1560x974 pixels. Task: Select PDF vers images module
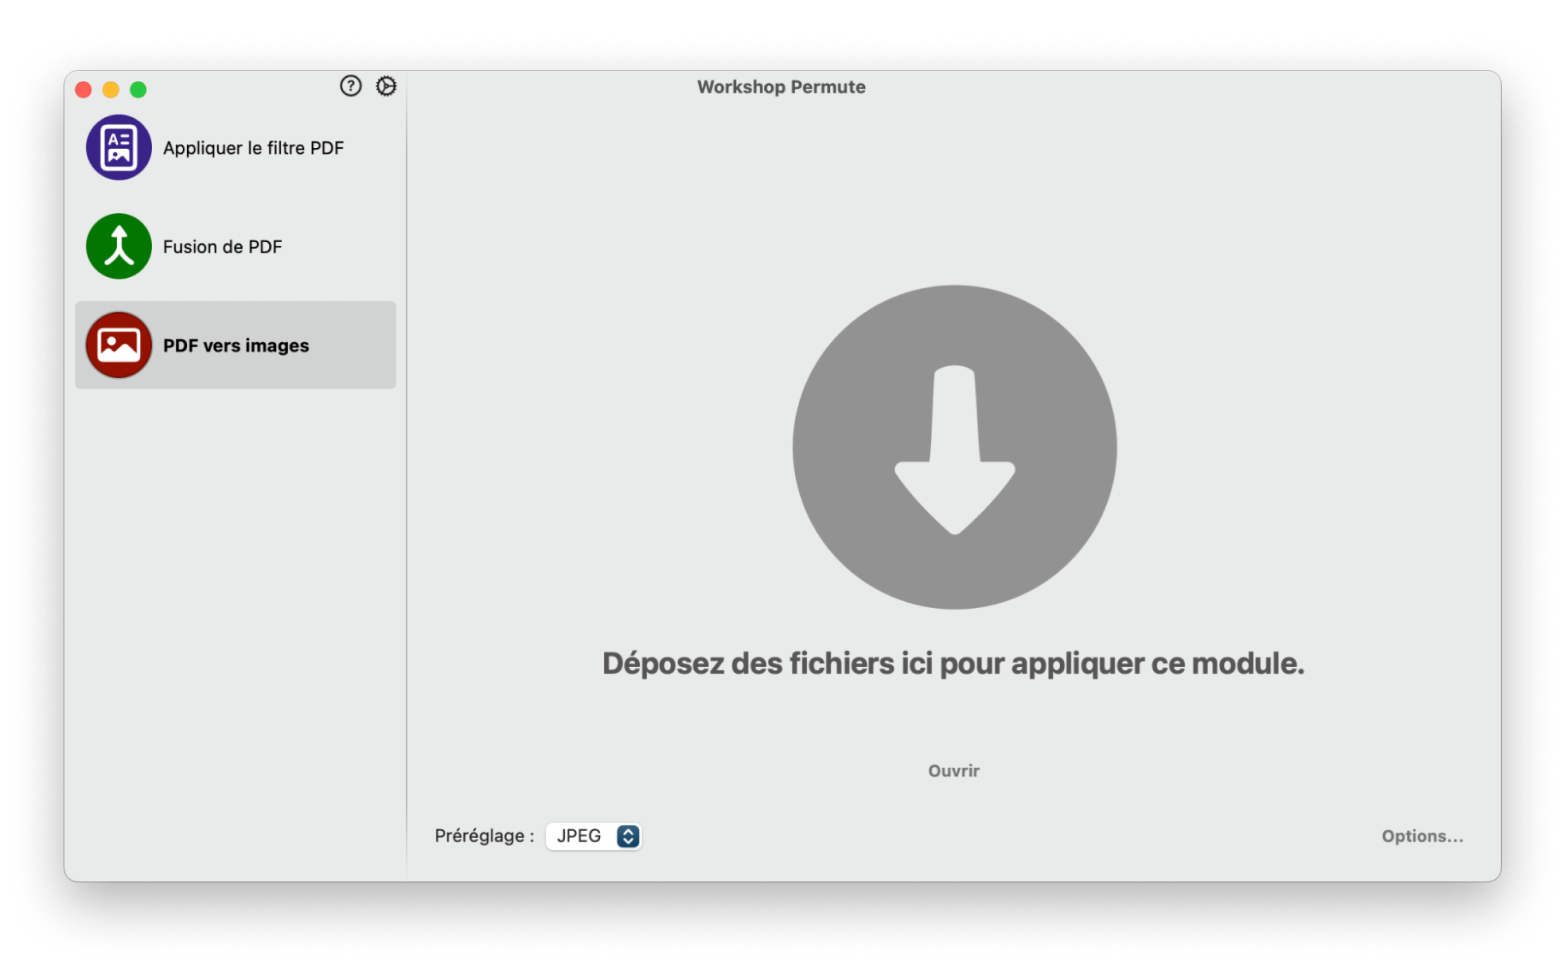[x=236, y=345]
